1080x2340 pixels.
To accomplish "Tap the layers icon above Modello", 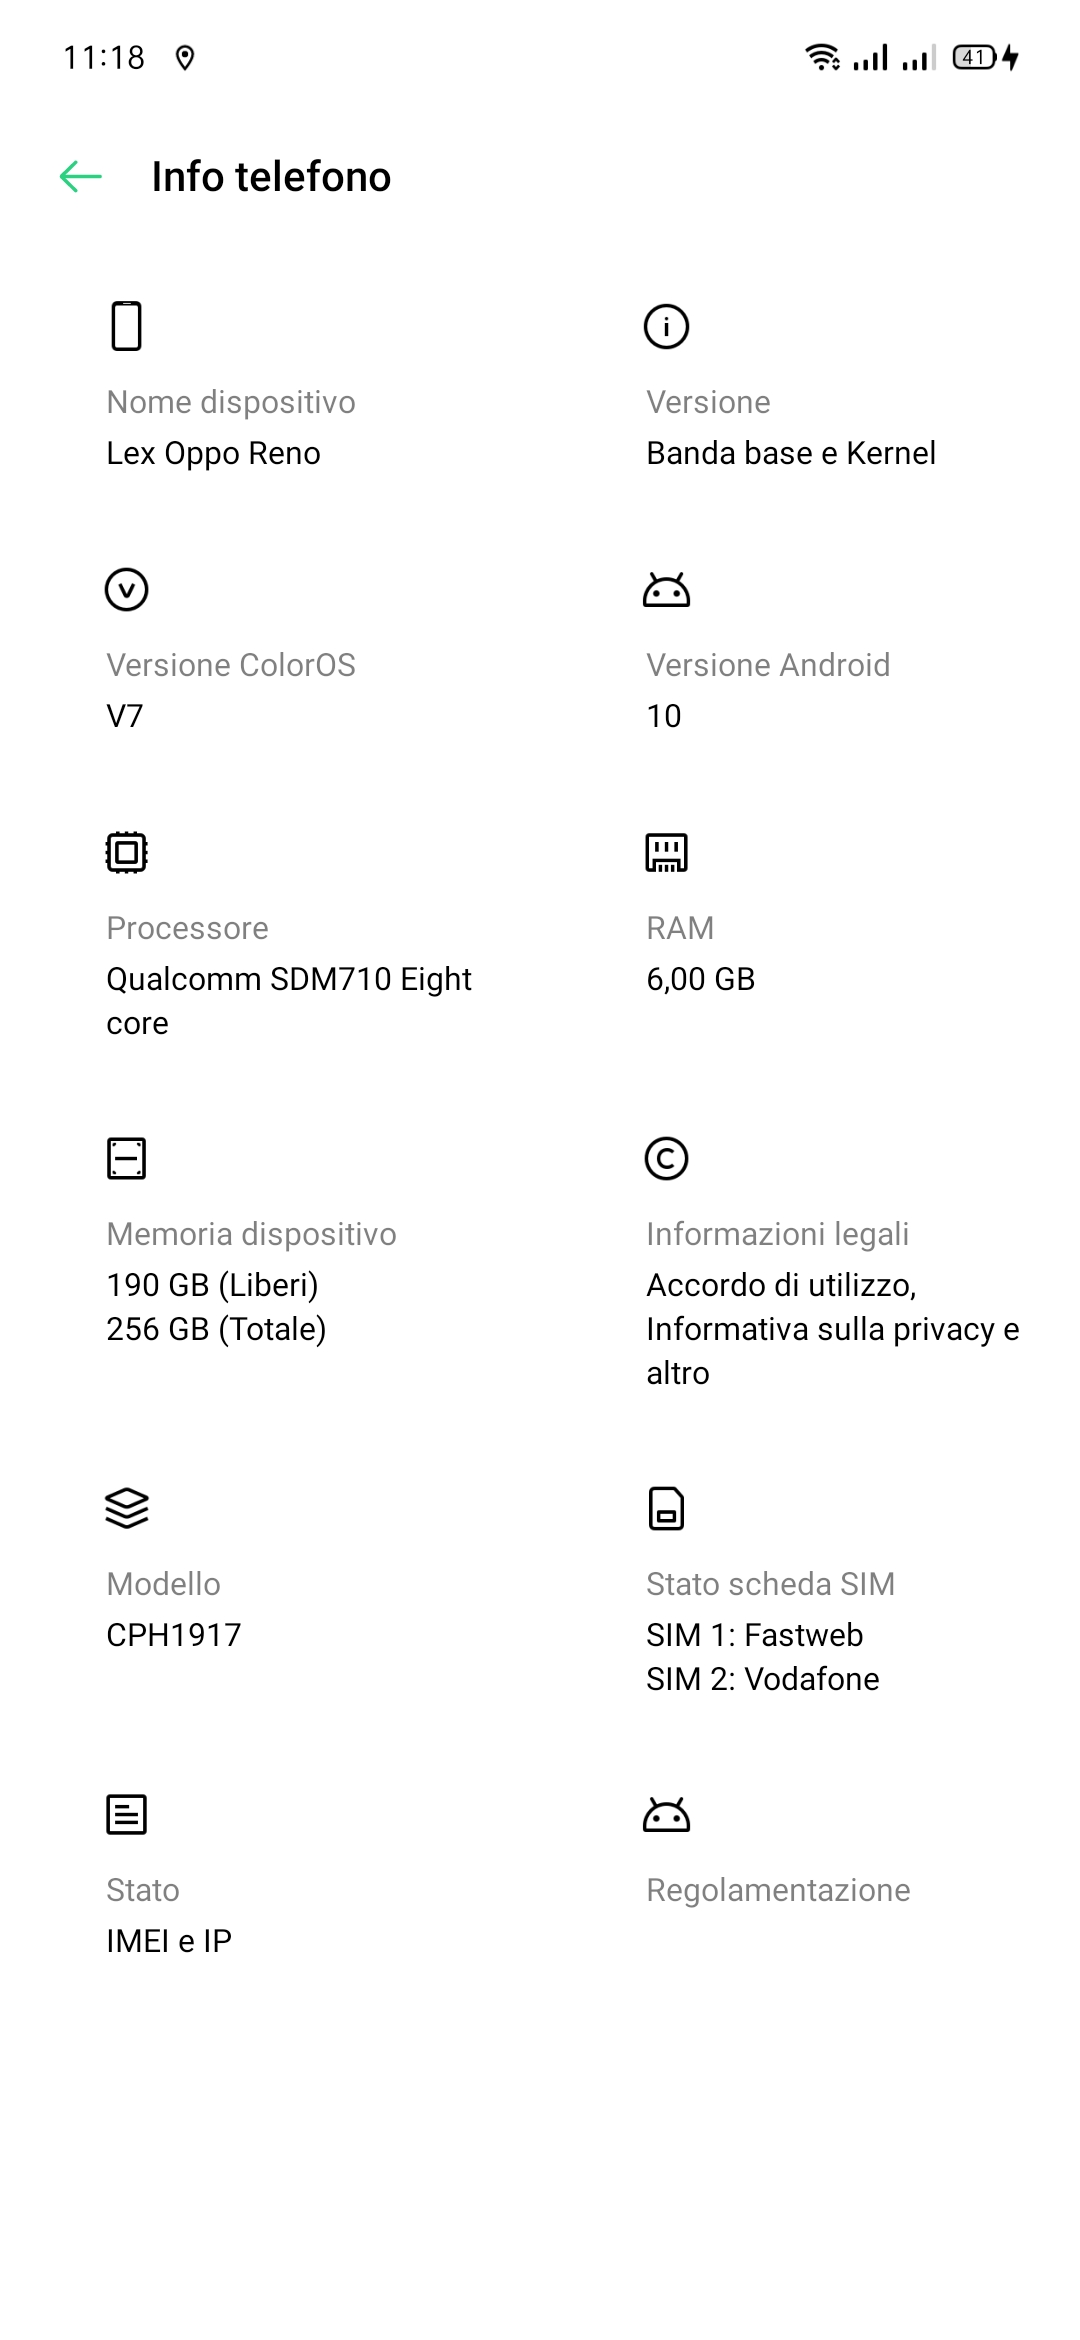I will click(126, 1508).
